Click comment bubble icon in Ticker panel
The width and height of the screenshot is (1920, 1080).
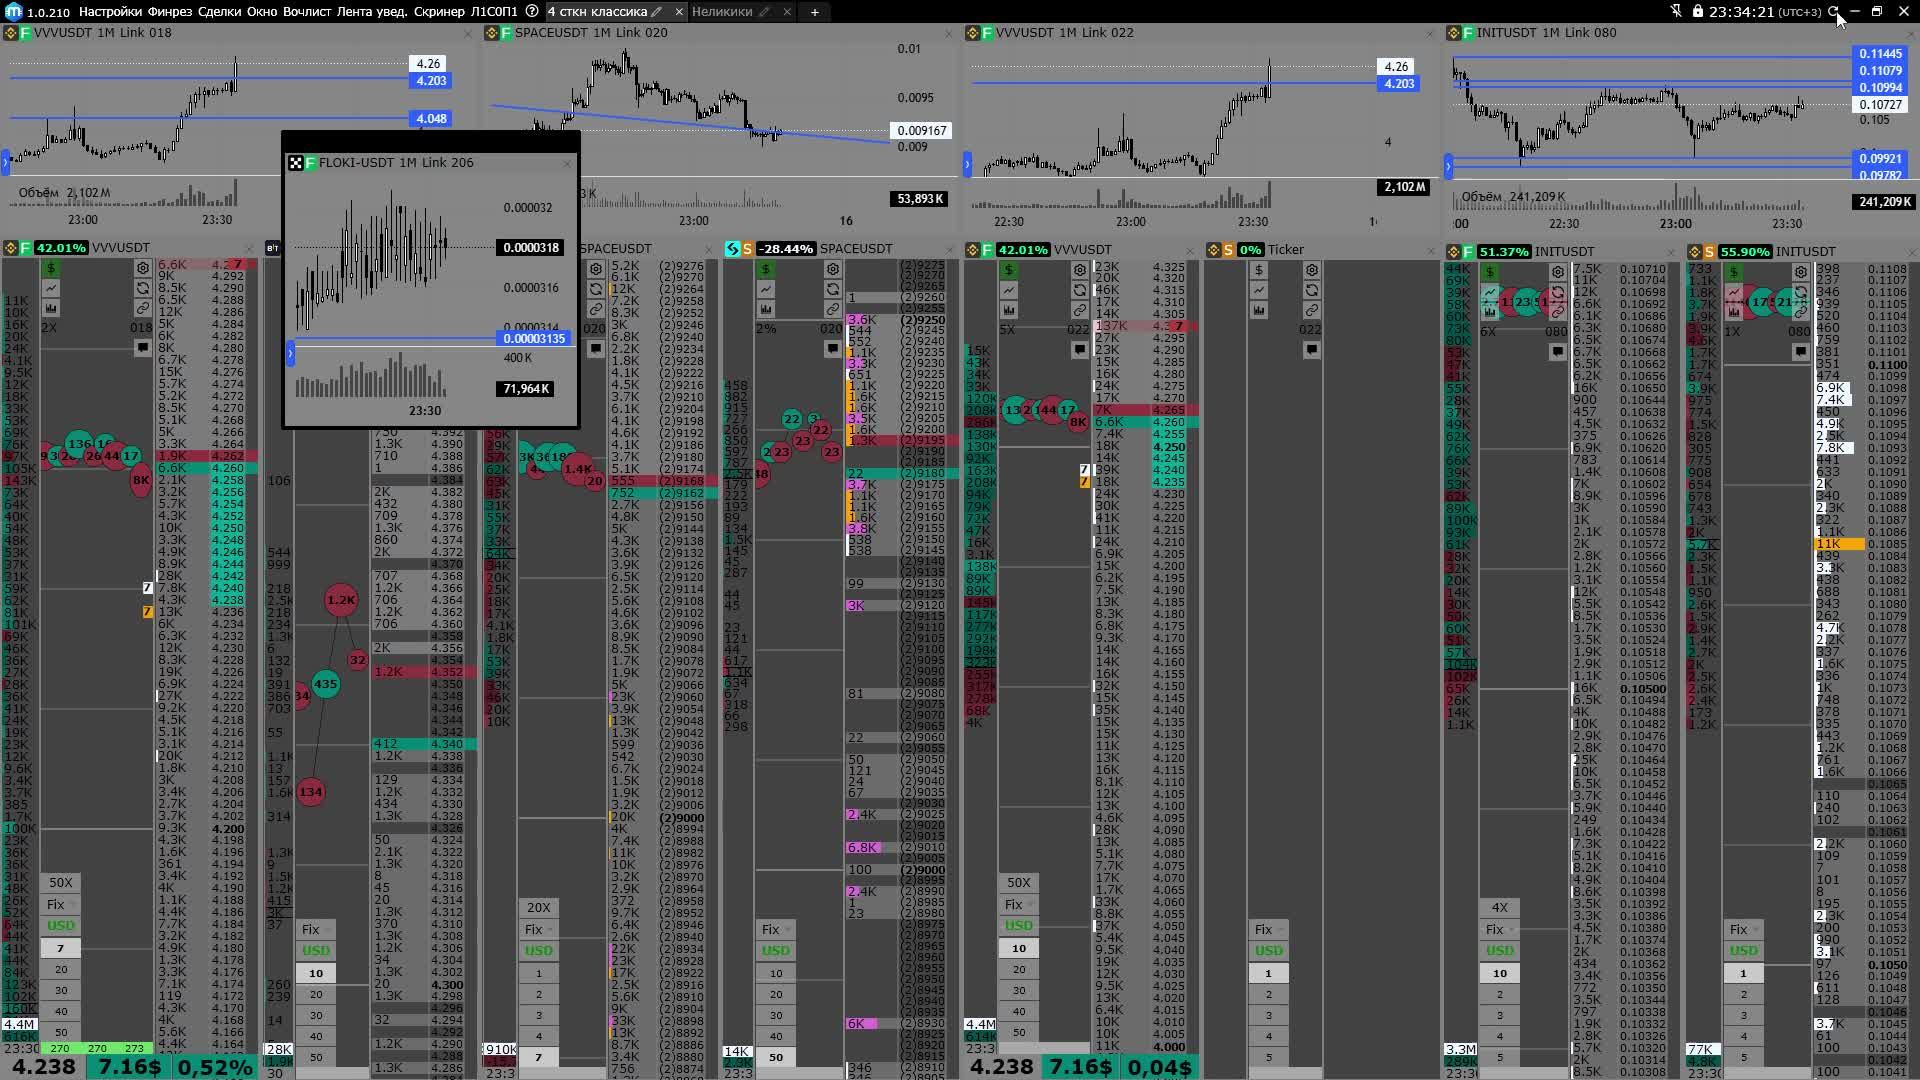[1311, 350]
